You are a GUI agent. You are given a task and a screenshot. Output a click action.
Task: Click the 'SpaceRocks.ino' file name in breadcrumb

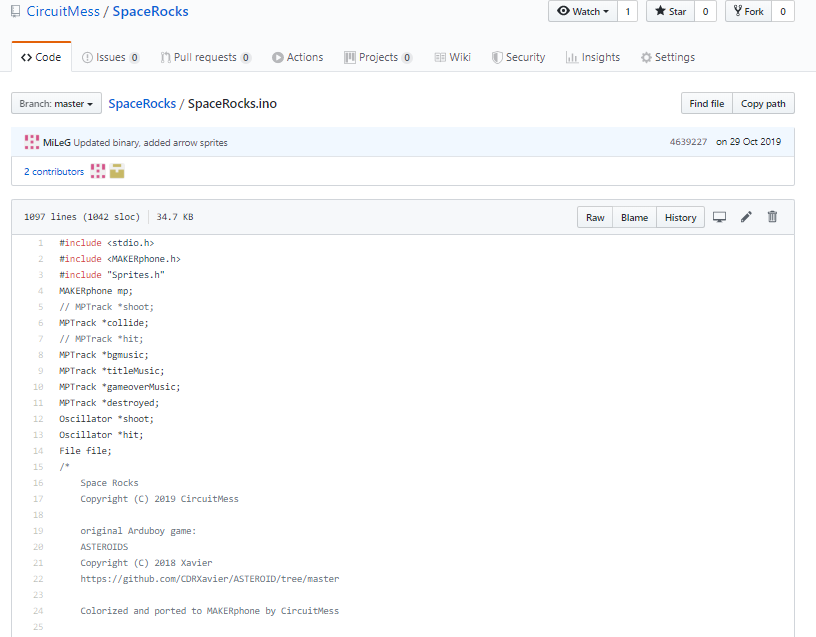pos(232,104)
